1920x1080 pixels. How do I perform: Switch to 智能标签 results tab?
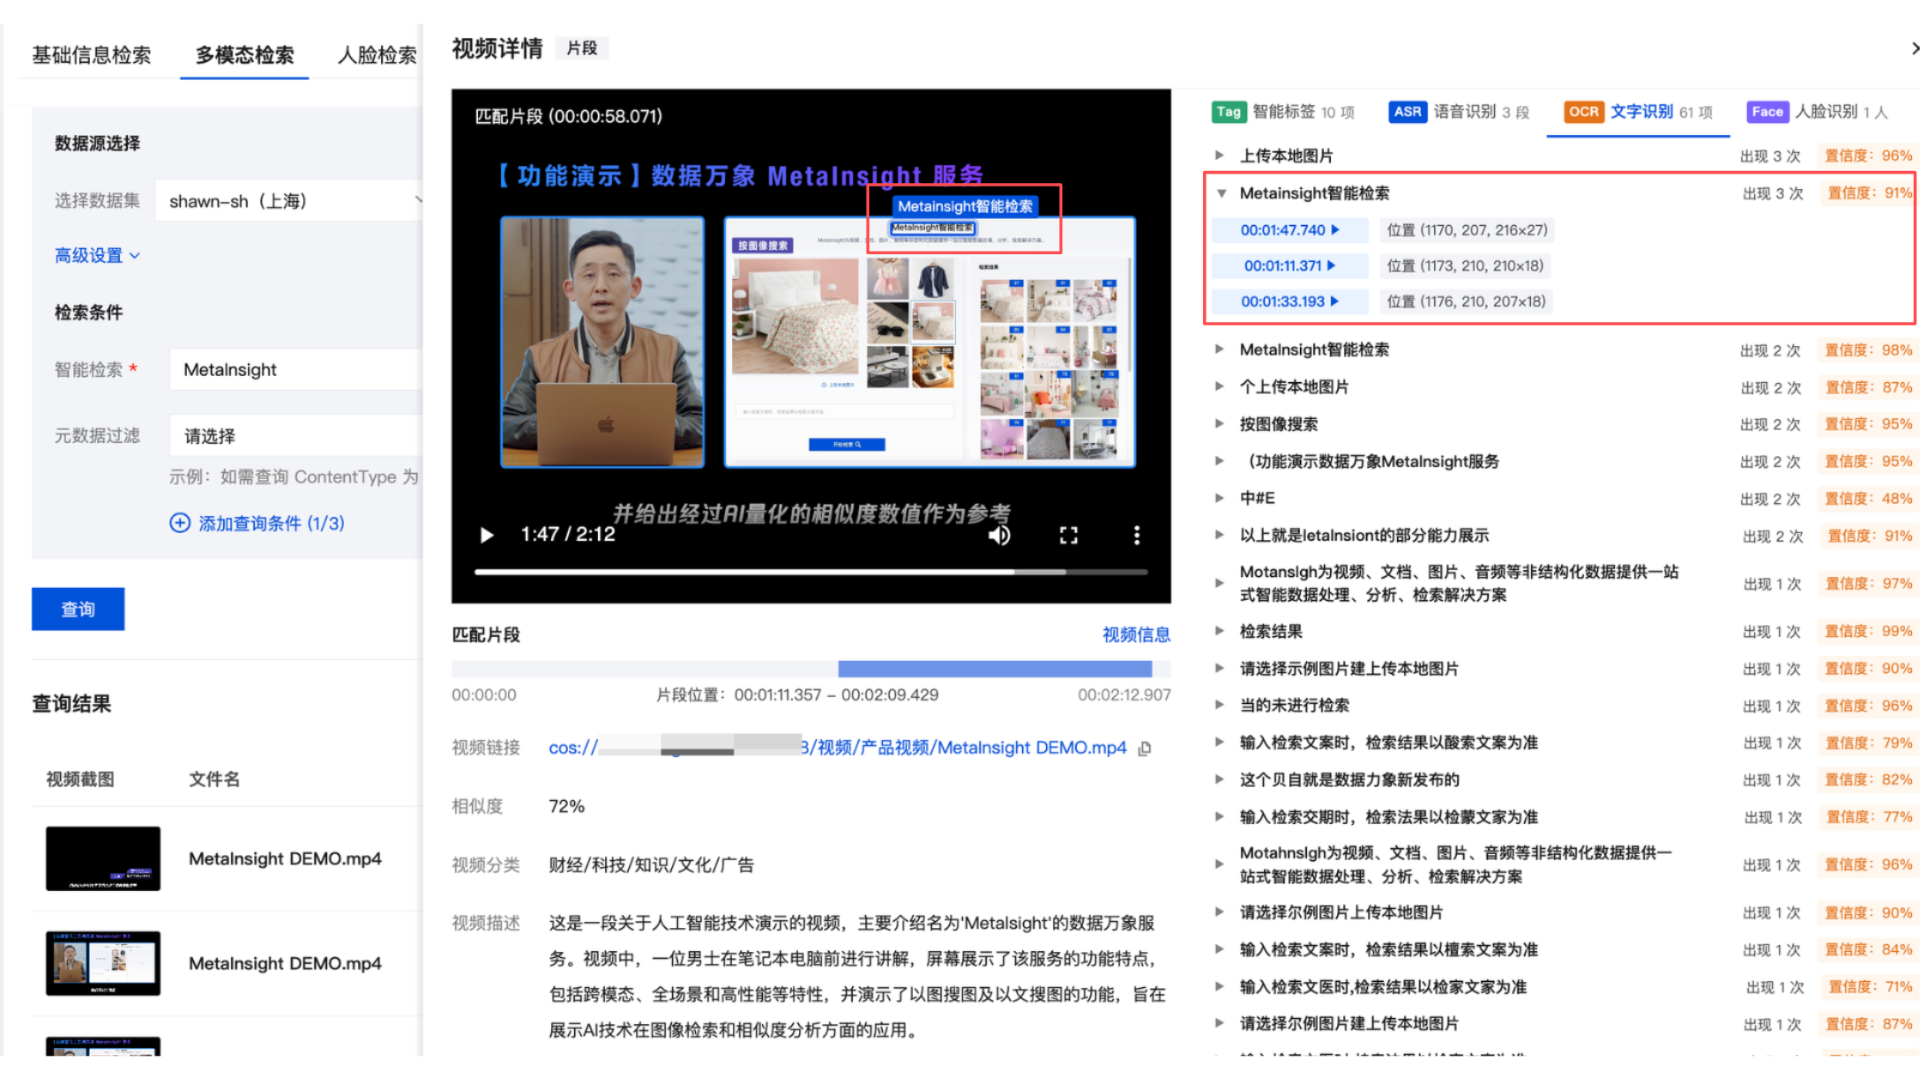(1284, 112)
